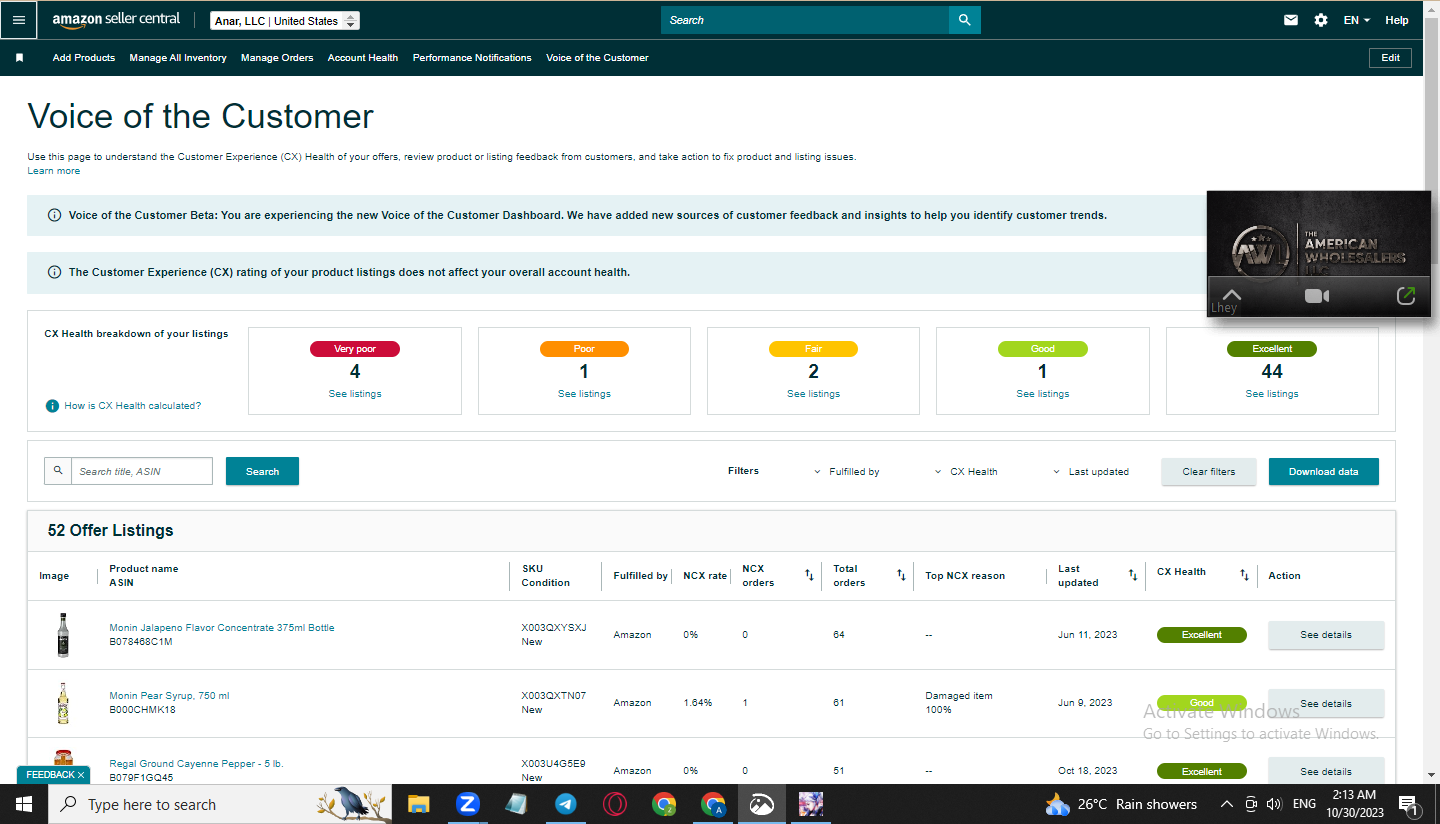Viewport: 1440px width, 824px height.
Task: Expand the Last updated filter dropdown
Action: click(1091, 472)
